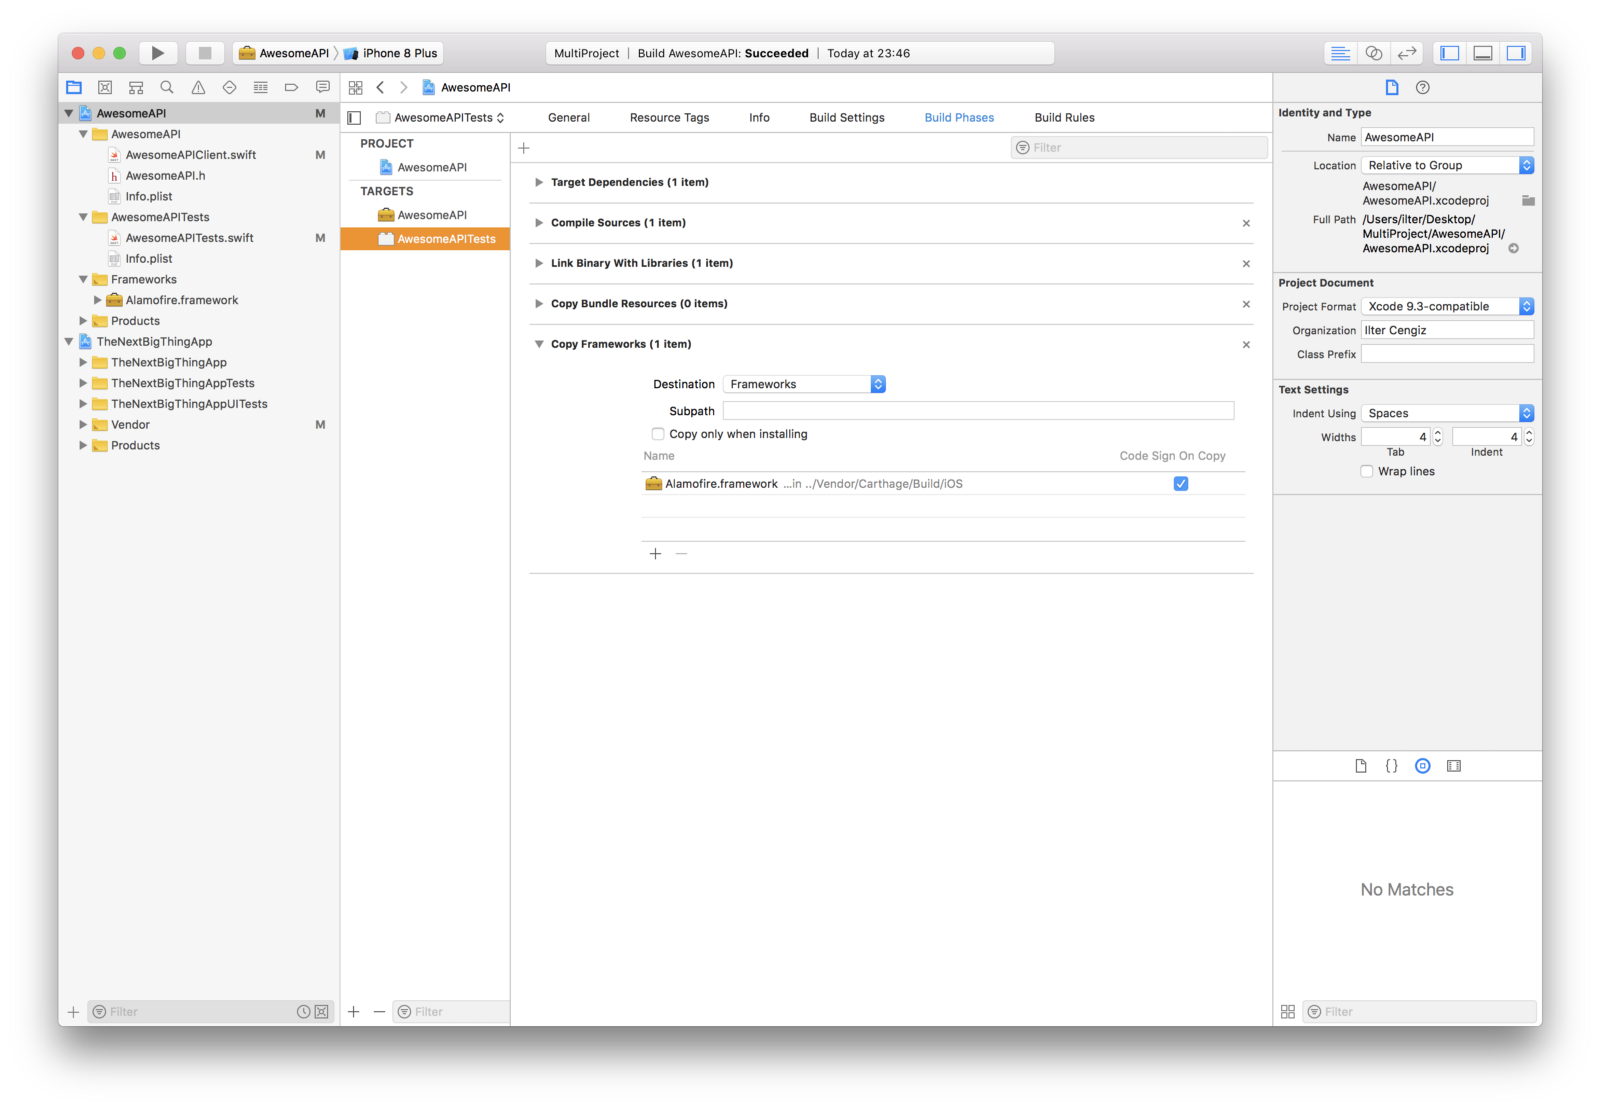Open the Project navigator folder icon
Screen dimensions: 1600x1109
(x=74, y=88)
